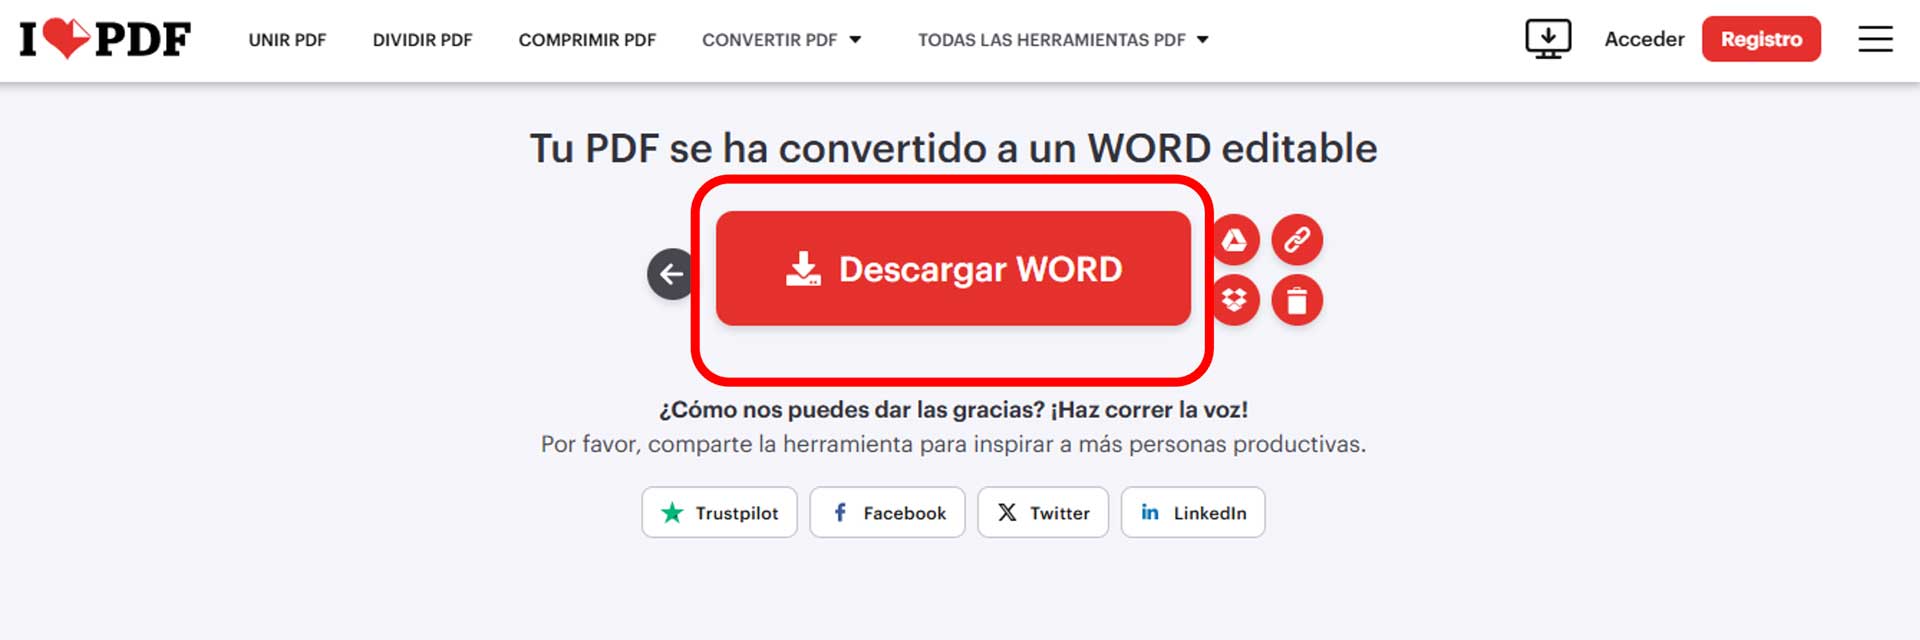Open UNIR PDF tool
The image size is (1920, 640).
(x=287, y=40)
